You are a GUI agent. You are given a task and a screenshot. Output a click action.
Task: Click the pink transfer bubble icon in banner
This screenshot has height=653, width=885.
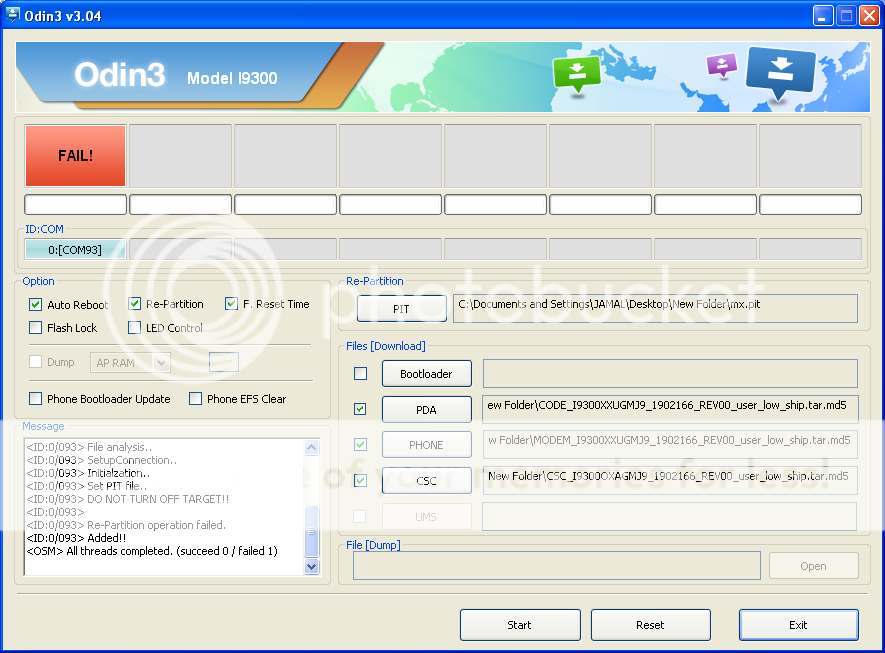point(722,64)
